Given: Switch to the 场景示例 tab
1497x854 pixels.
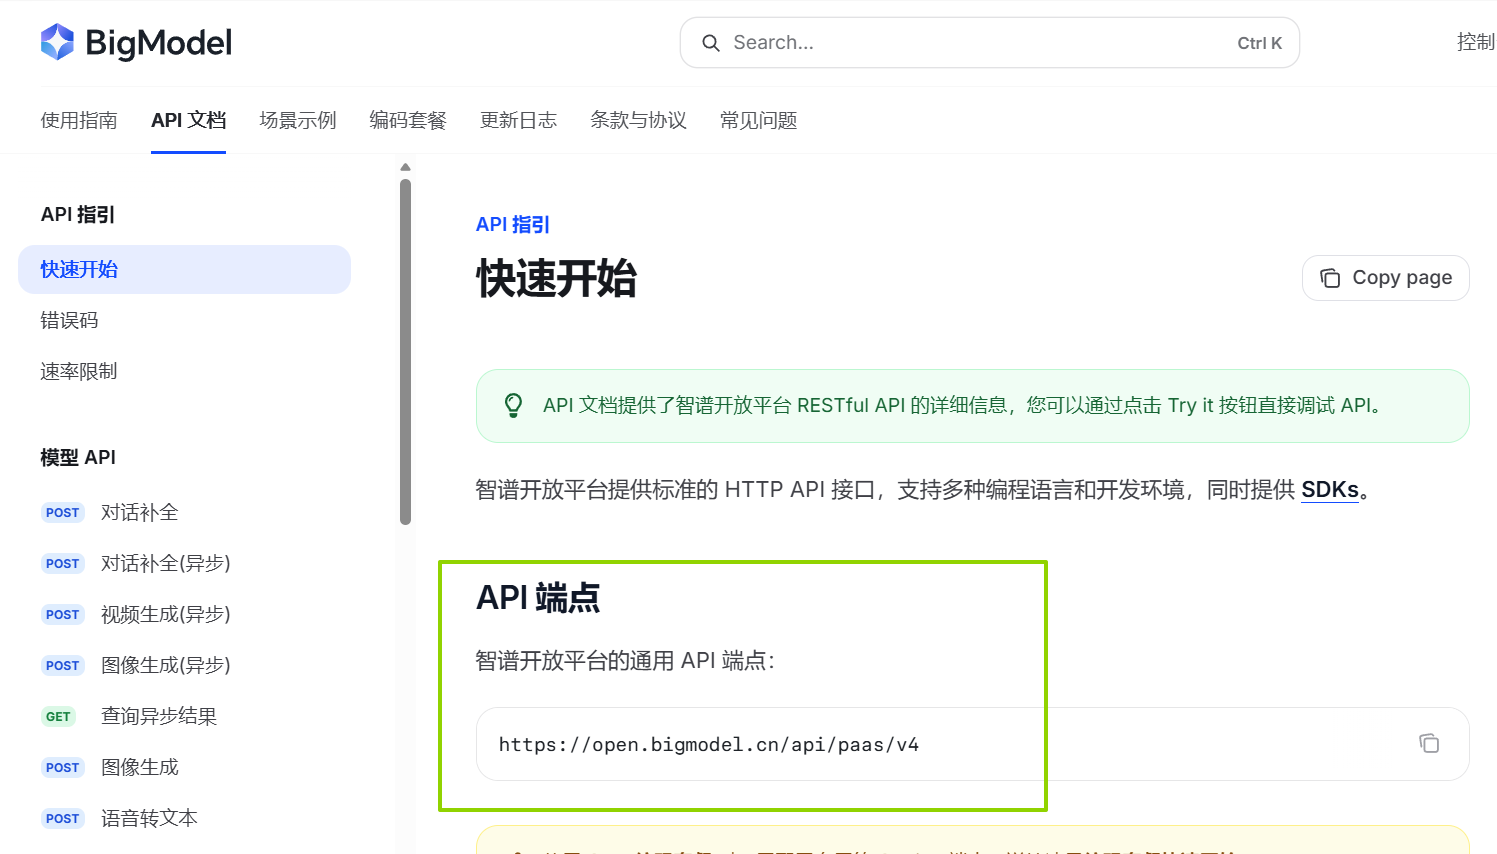Looking at the screenshot, I should pyautogui.click(x=298, y=120).
